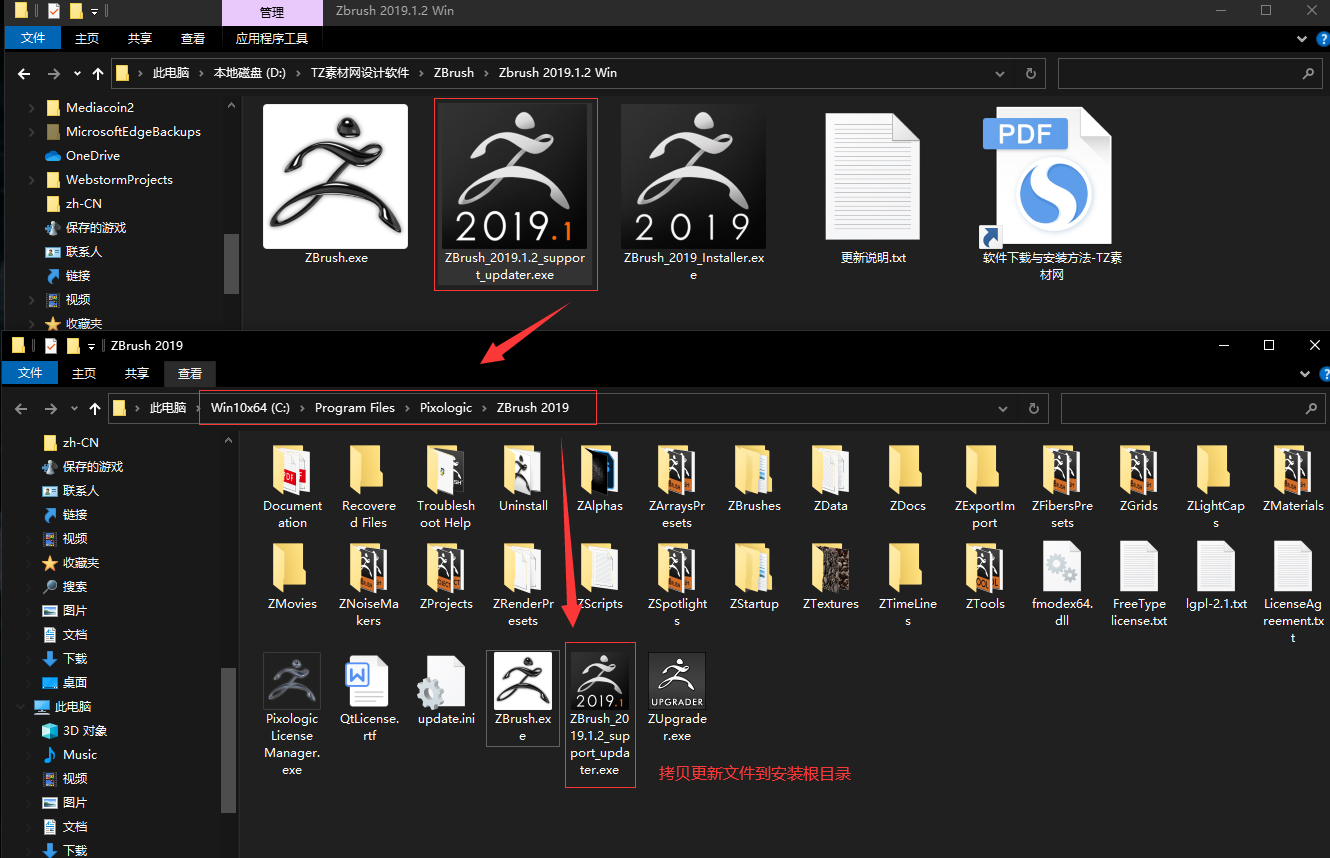Open address history dropdown in ZBrush 2019 window
1330x858 pixels.
(1003, 408)
